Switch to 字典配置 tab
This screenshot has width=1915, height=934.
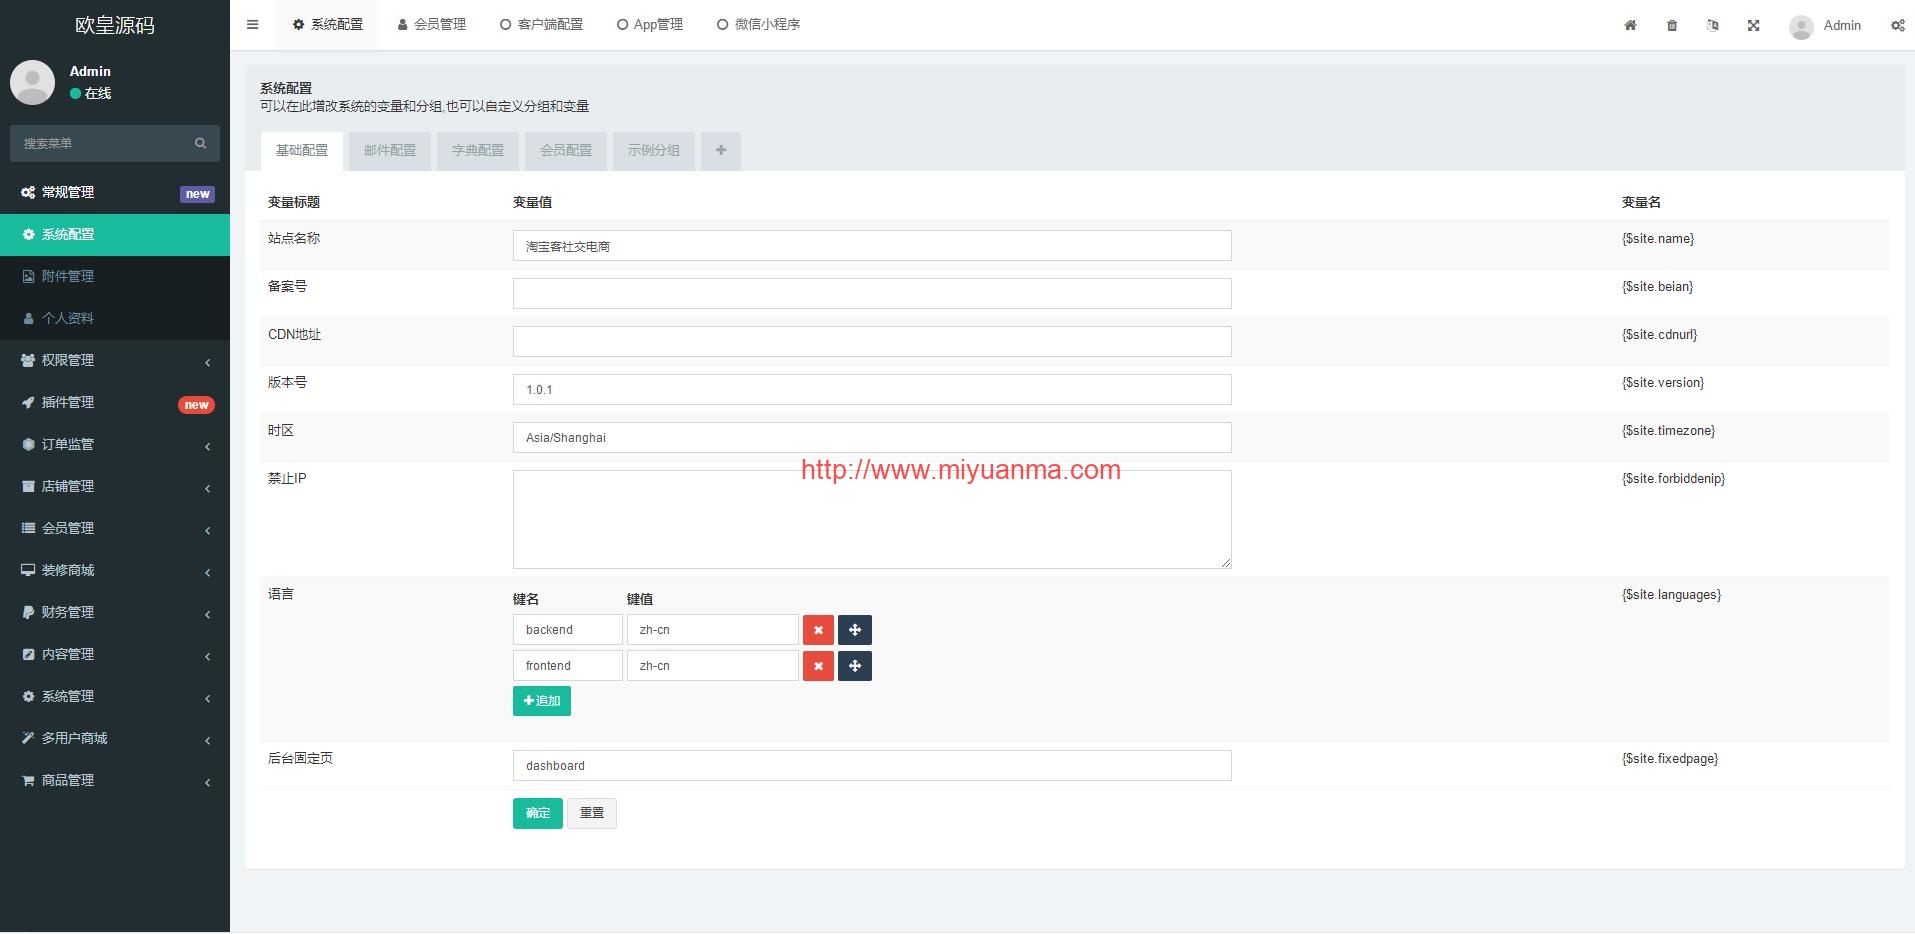pos(478,151)
